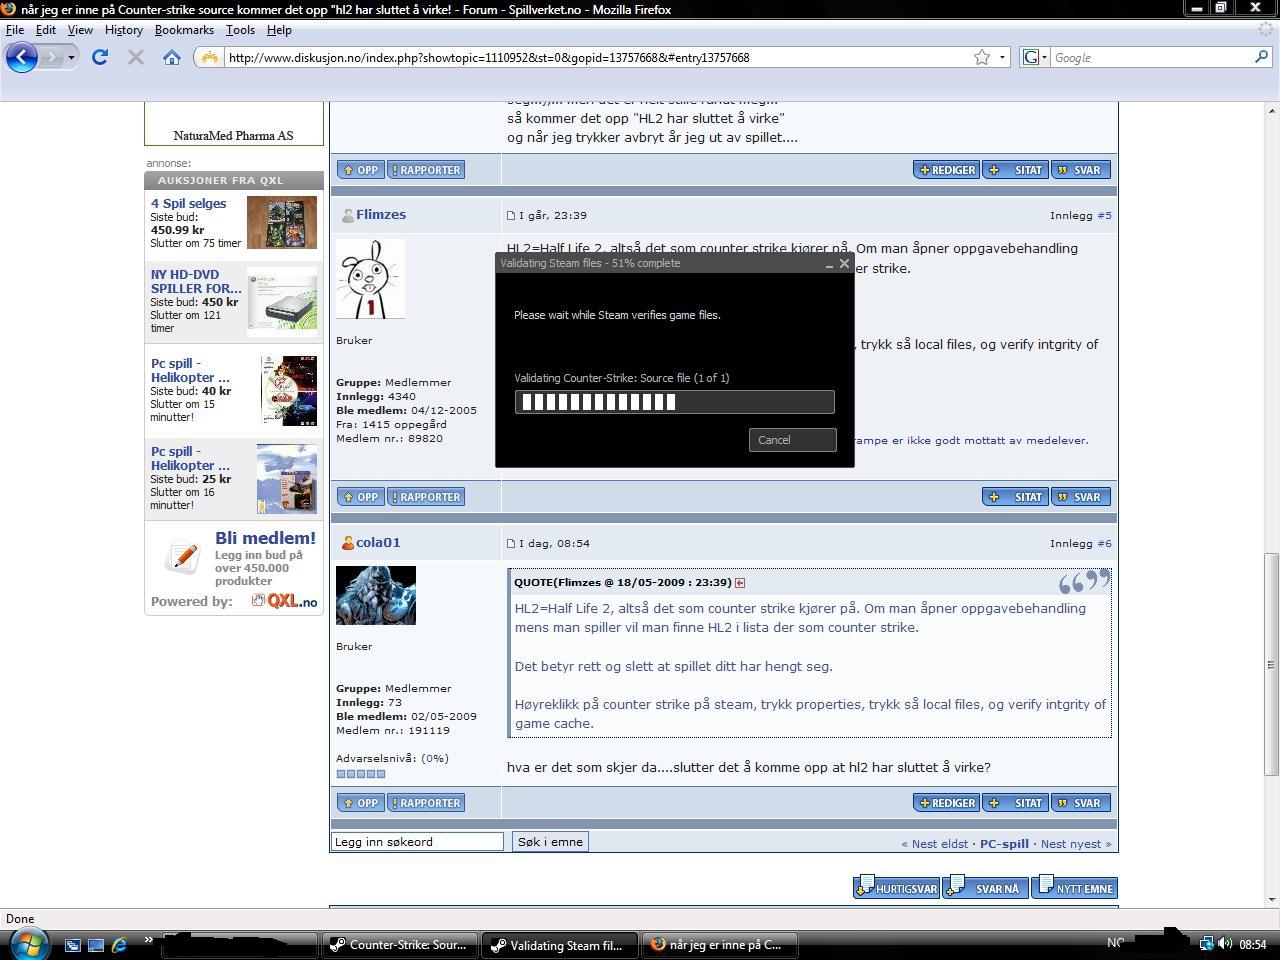Go to Nest nyest topic
The height and width of the screenshot is (960, 1280).
[x=1076, y=844]
